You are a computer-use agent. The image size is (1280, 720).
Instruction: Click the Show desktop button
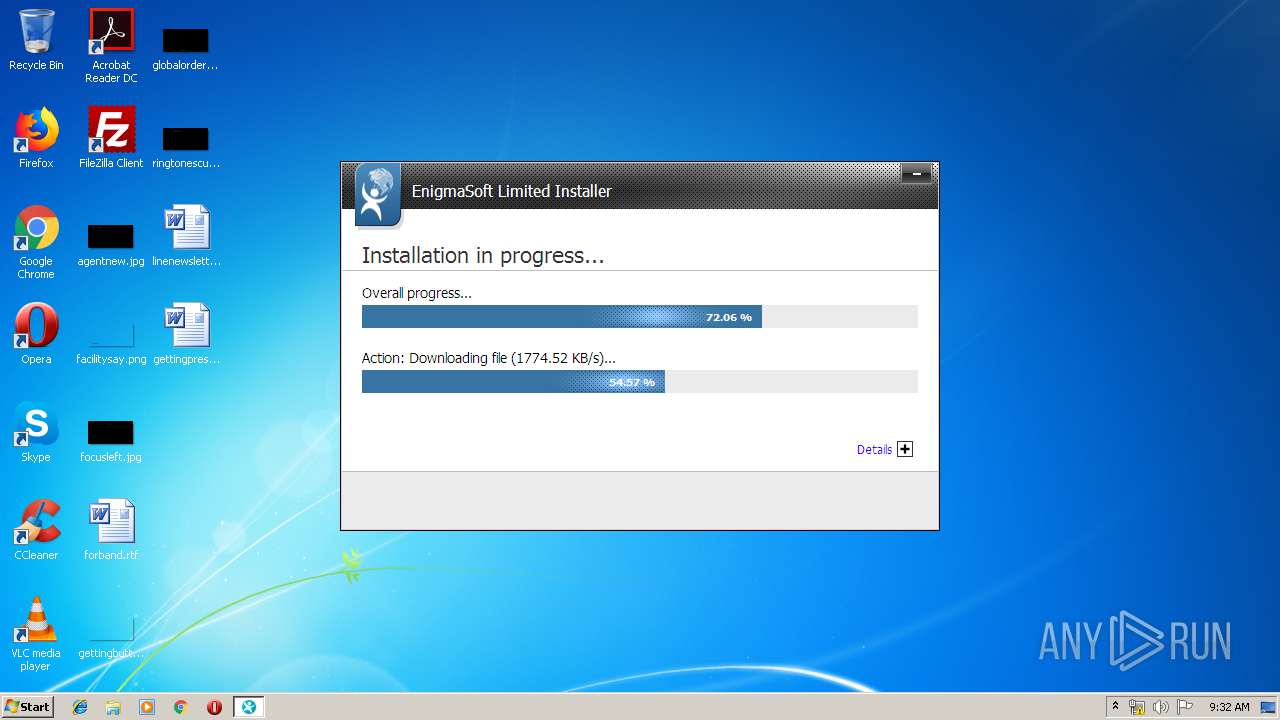(x=1269, y=707)
